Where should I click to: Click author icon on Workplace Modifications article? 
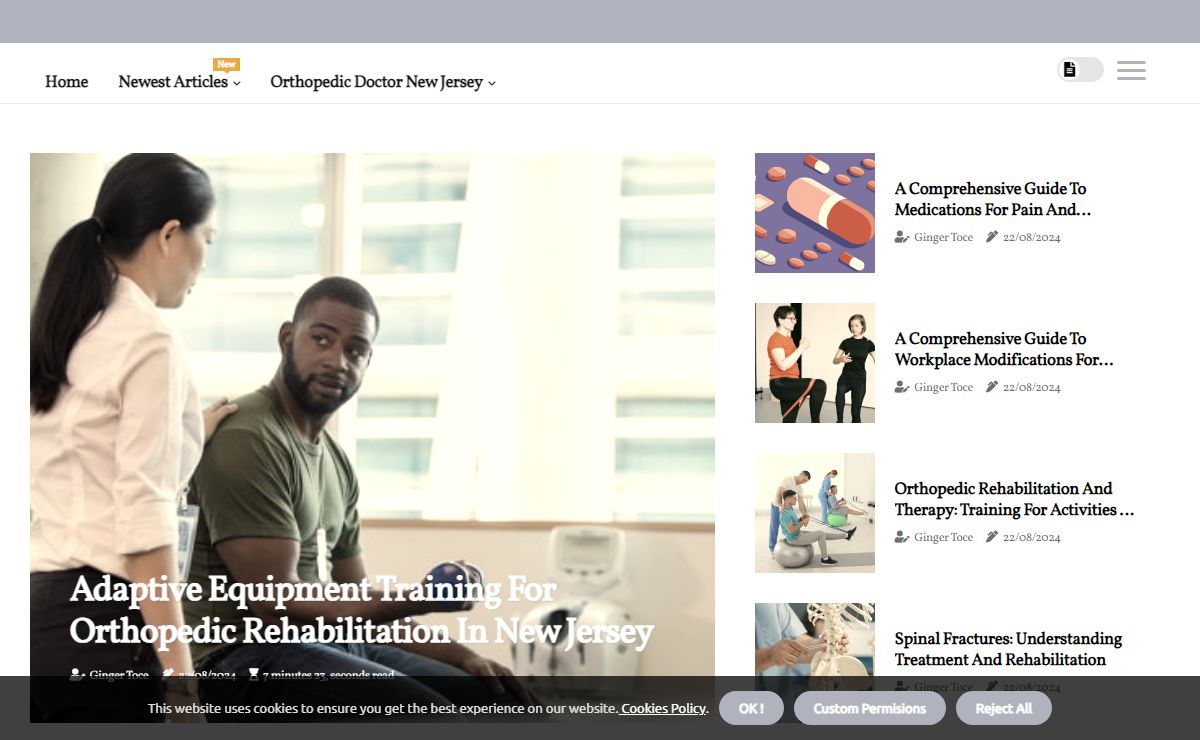[x=902, y=387]
